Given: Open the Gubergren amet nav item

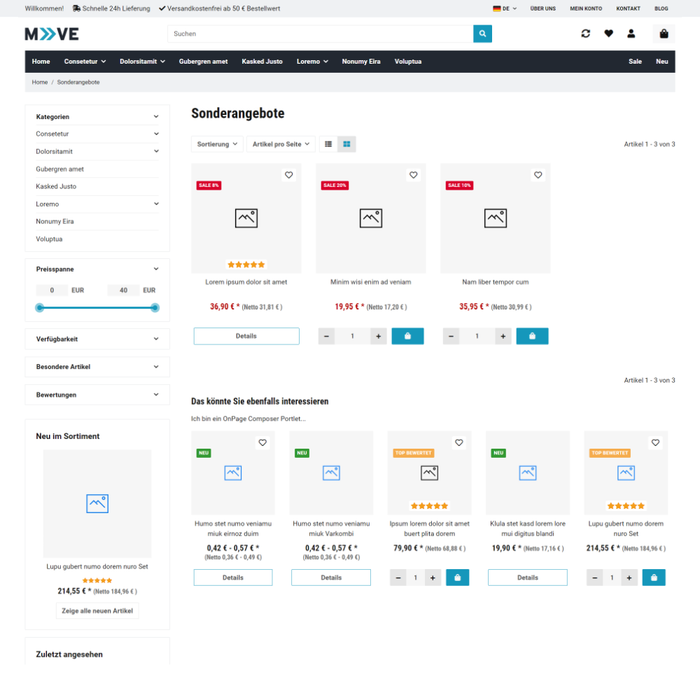Looking at the screenshot, I should click(203, 61).
